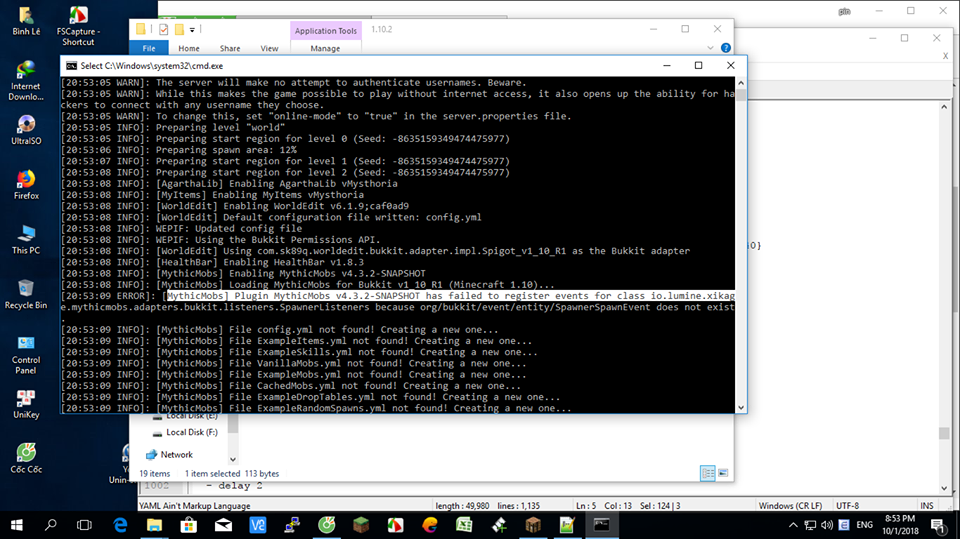Open the ENG input language indicator
960x539 pixels.
pyautogui.click(x=864, y=525)
